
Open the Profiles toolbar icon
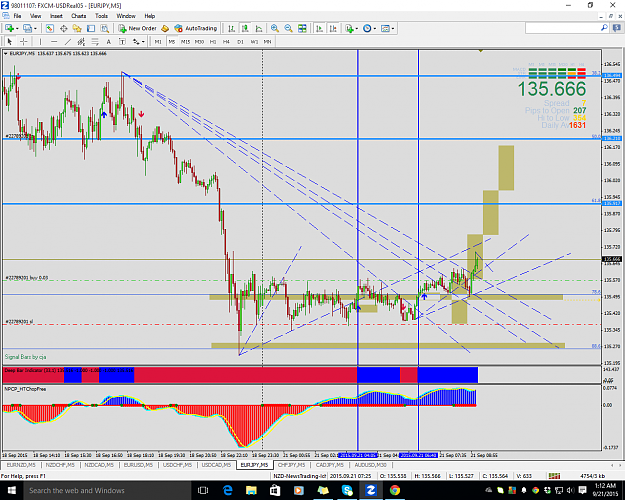tap(27, 28)
